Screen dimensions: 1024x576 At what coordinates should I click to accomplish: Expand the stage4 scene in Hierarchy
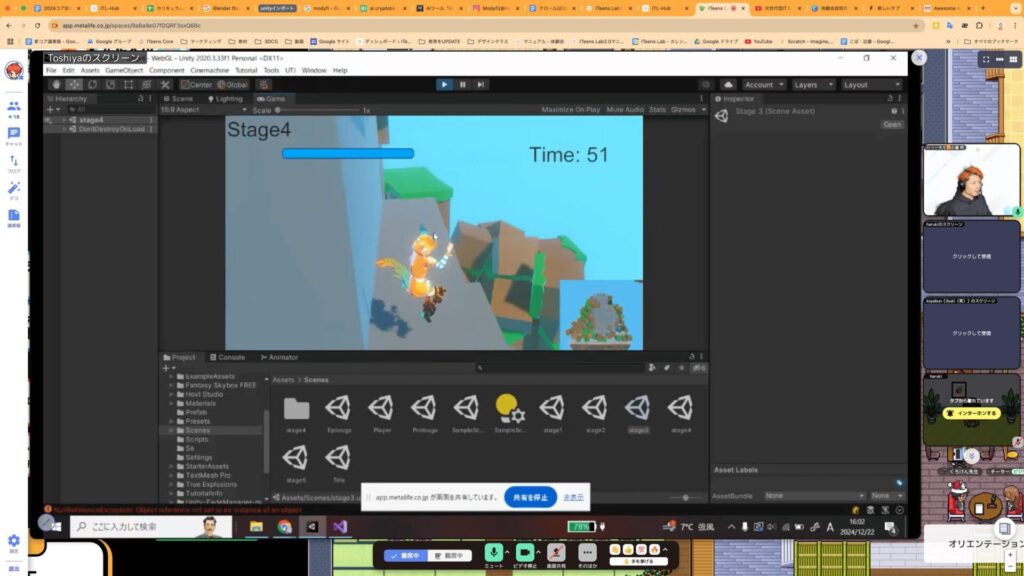click(64, 120)
